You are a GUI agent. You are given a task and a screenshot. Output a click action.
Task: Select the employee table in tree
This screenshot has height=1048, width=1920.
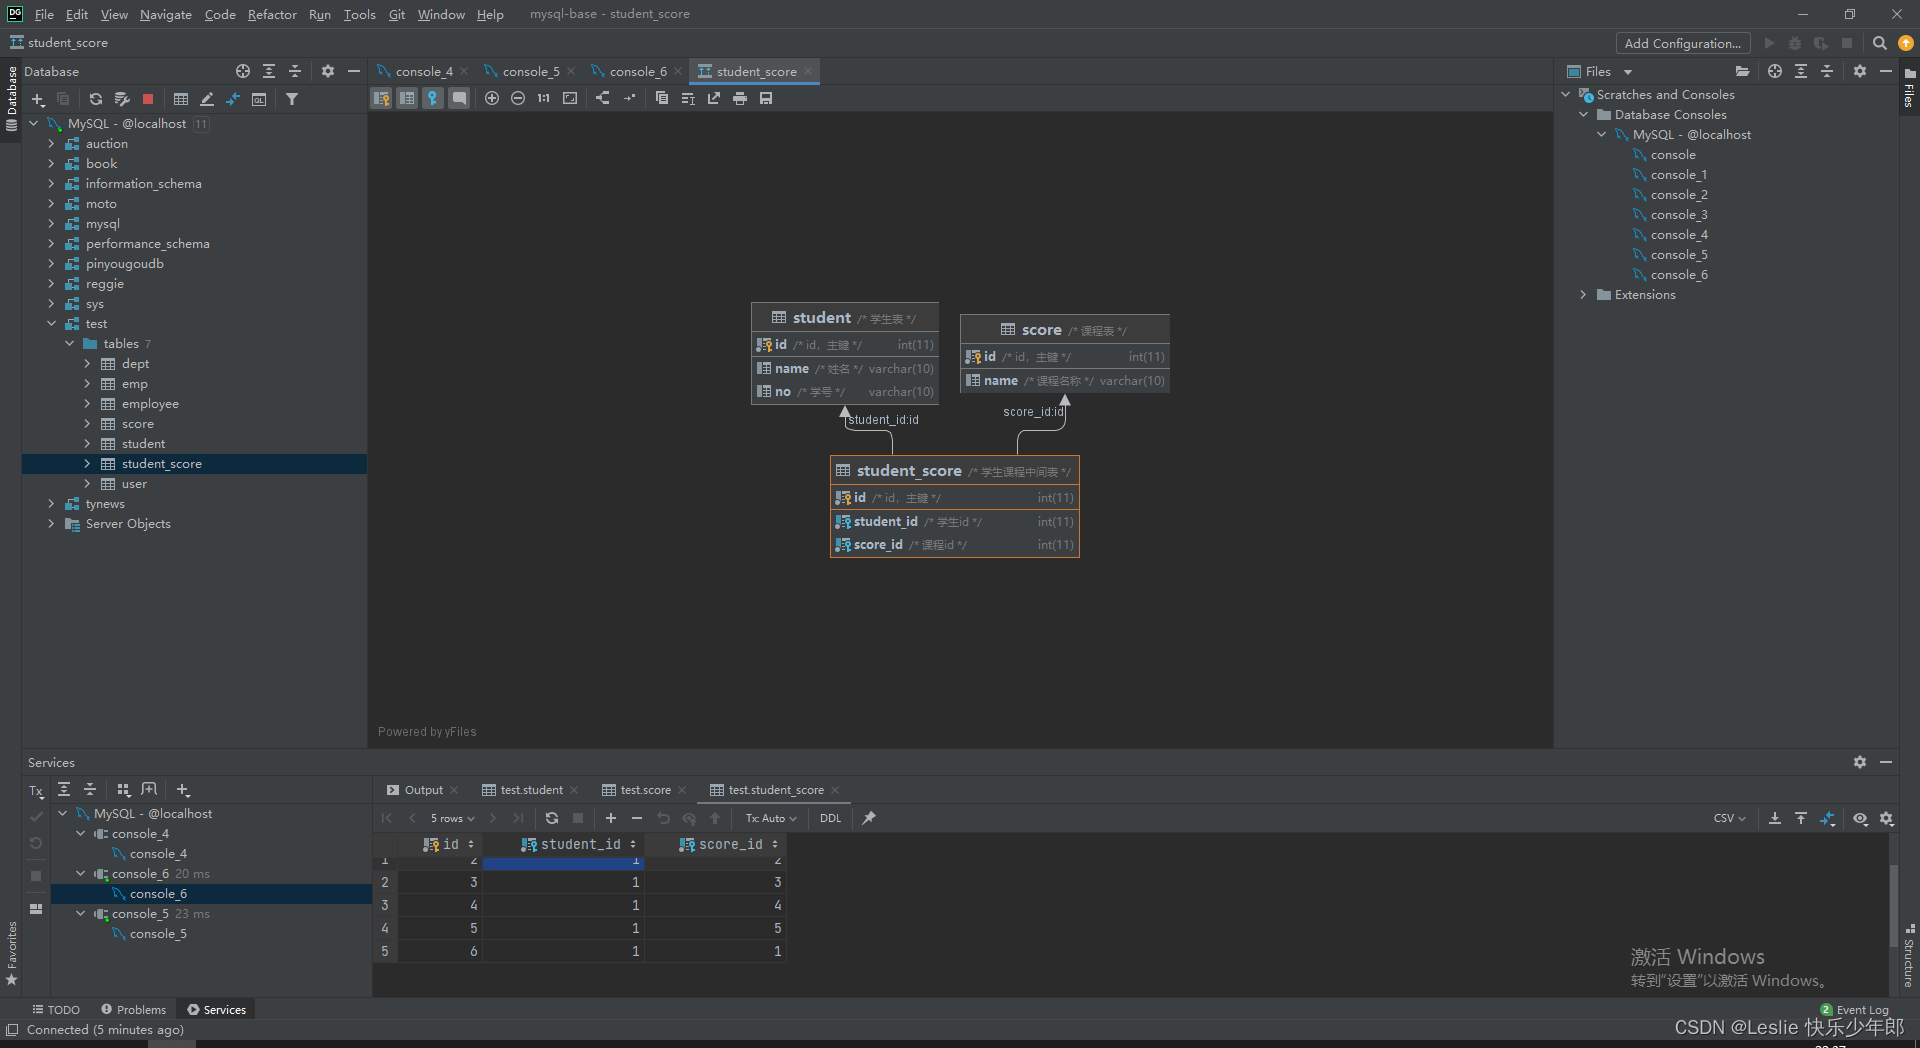[x=150, y=404]
